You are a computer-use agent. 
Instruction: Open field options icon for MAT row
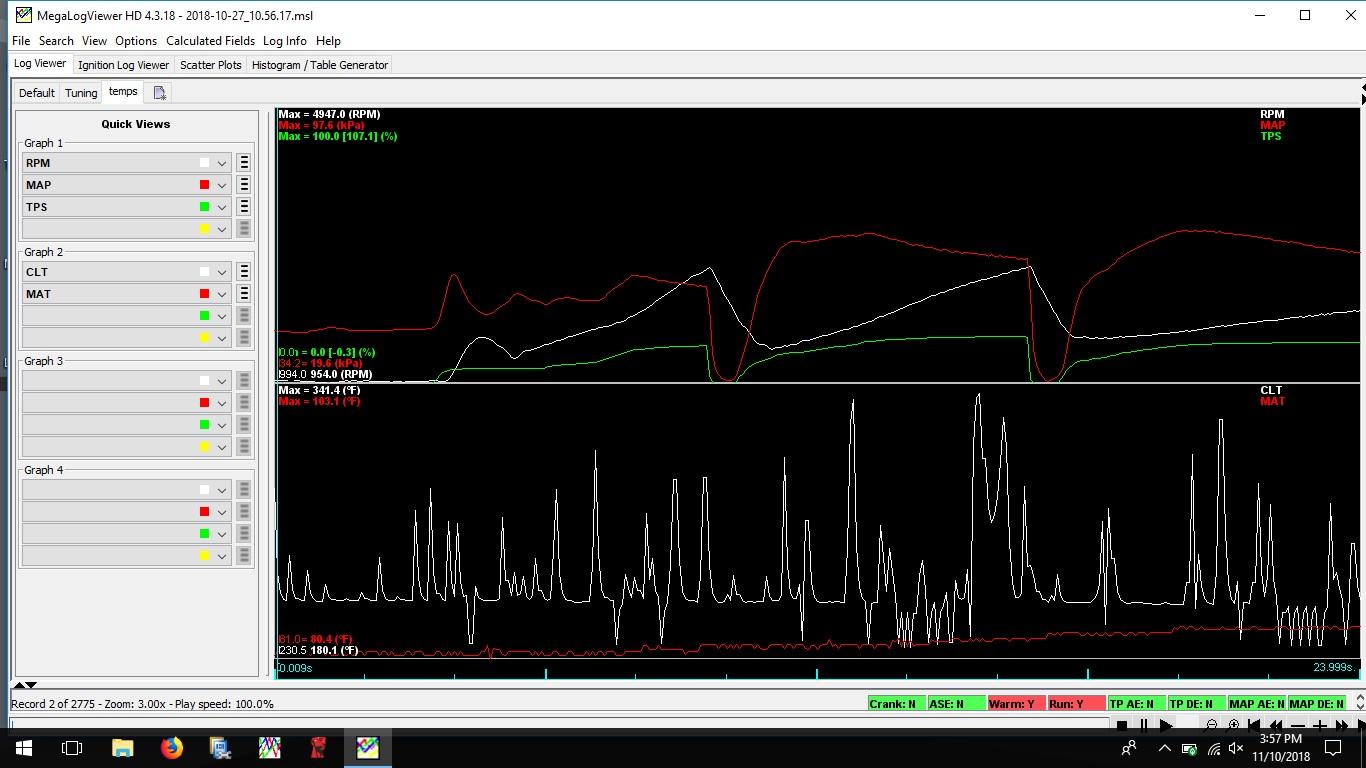(x=244, y=294)
